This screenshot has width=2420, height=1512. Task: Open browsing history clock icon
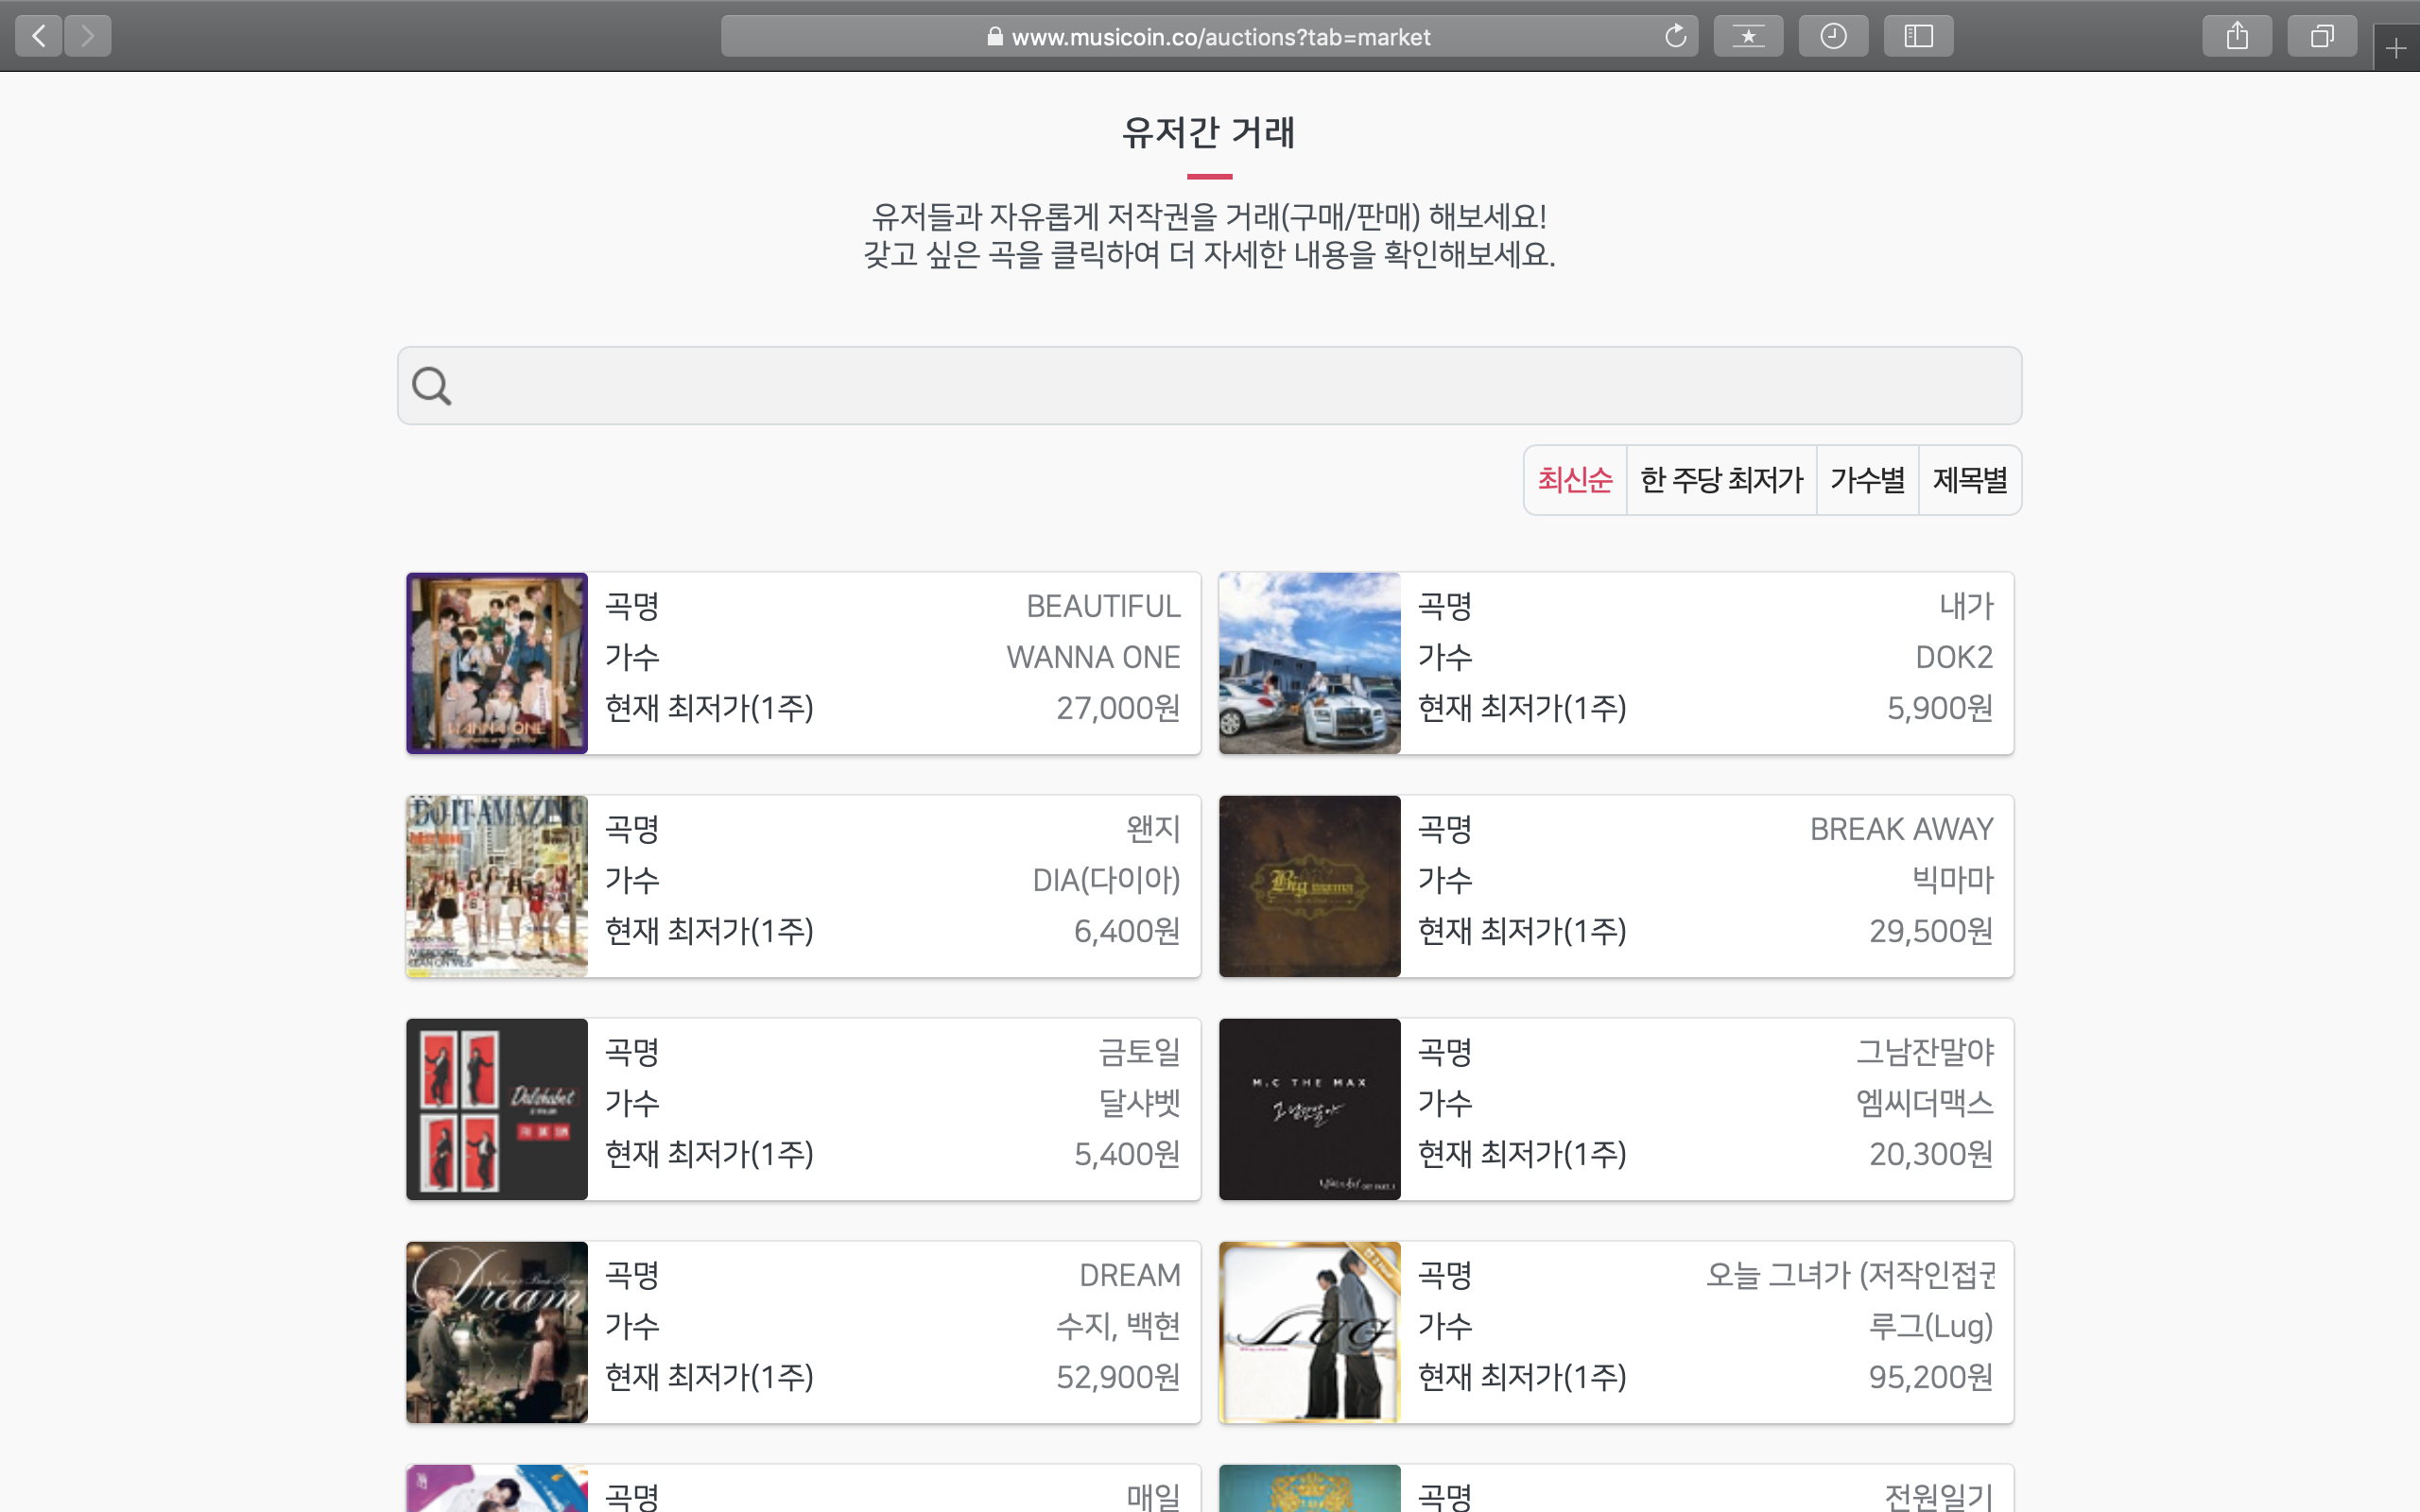tap(1833, 37)
